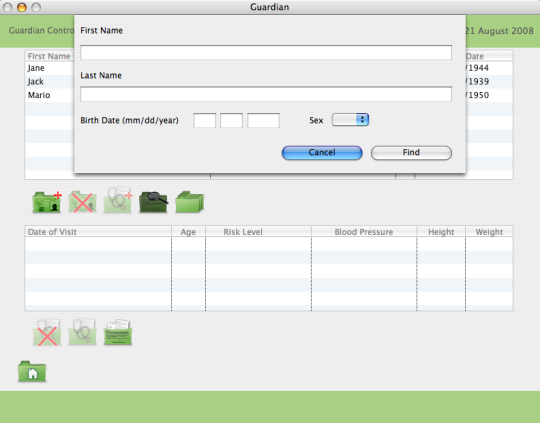Click the delete visit icon below visits table
This screenshot has width=540, height=423.
click(x=47, y=332)
